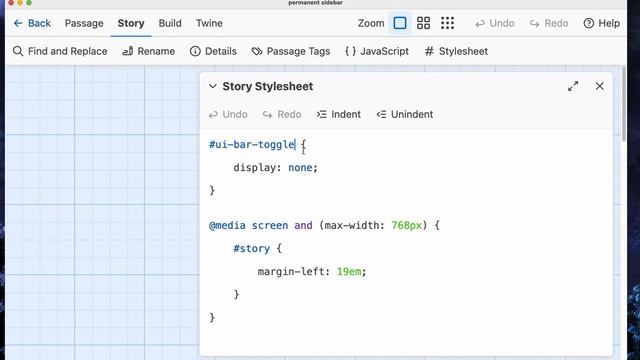Click Undo in the stylesheet editor
640x360 pixels.
pyautogui.click(x=228, y=114)
